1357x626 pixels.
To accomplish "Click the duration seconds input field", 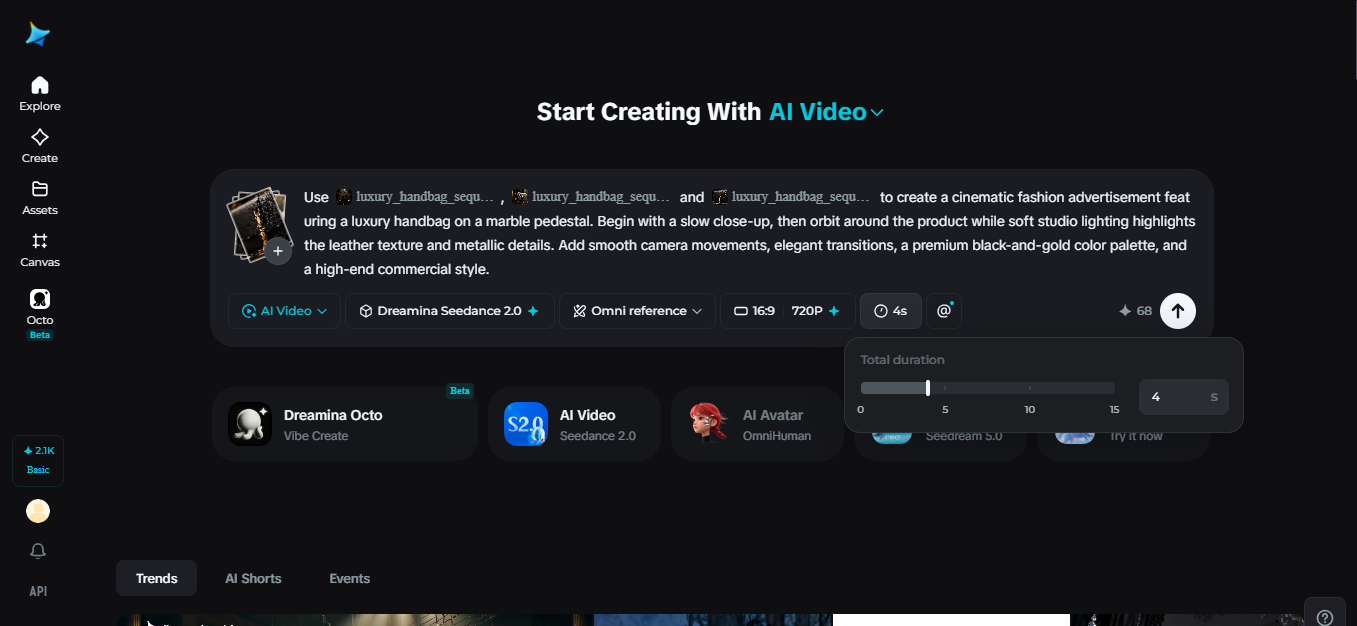I will [1184, 397].
